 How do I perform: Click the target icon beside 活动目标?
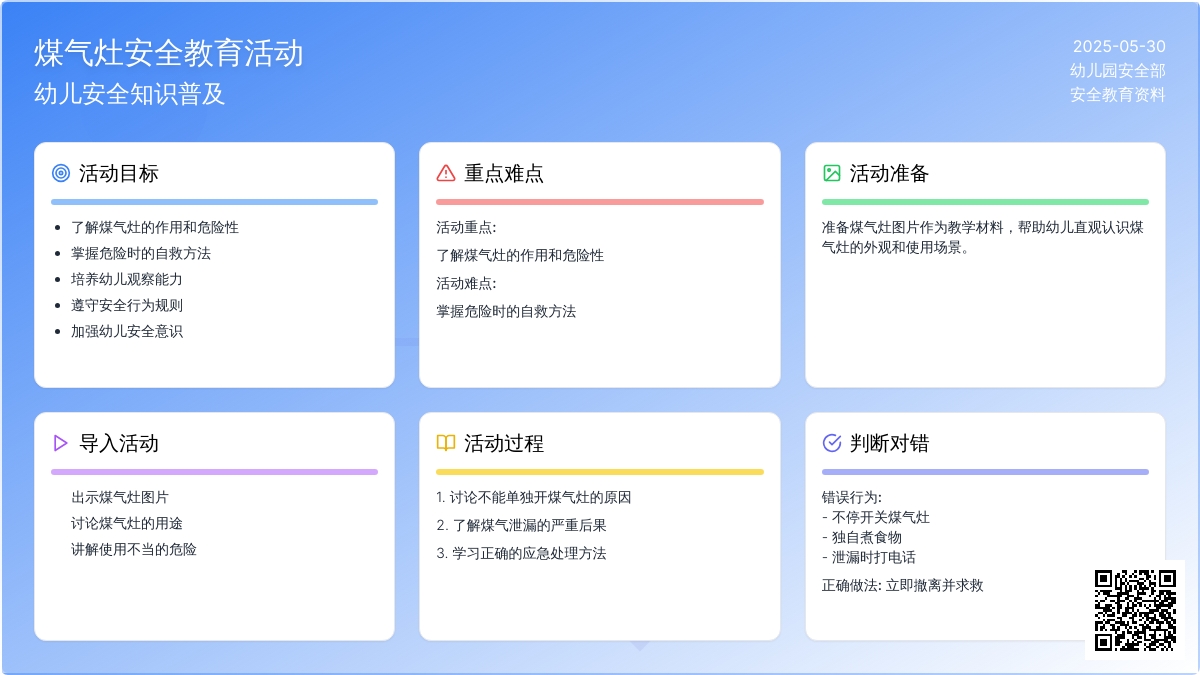(x=61, y=173)
